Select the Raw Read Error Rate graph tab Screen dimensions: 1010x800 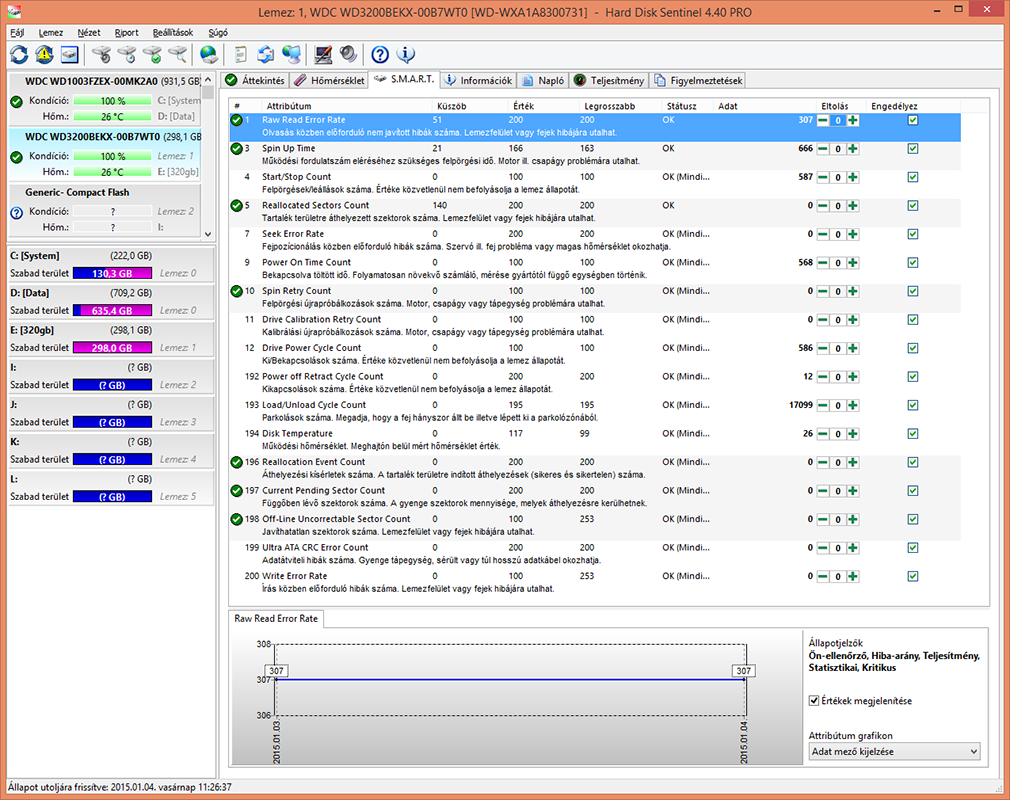[276, 618]
